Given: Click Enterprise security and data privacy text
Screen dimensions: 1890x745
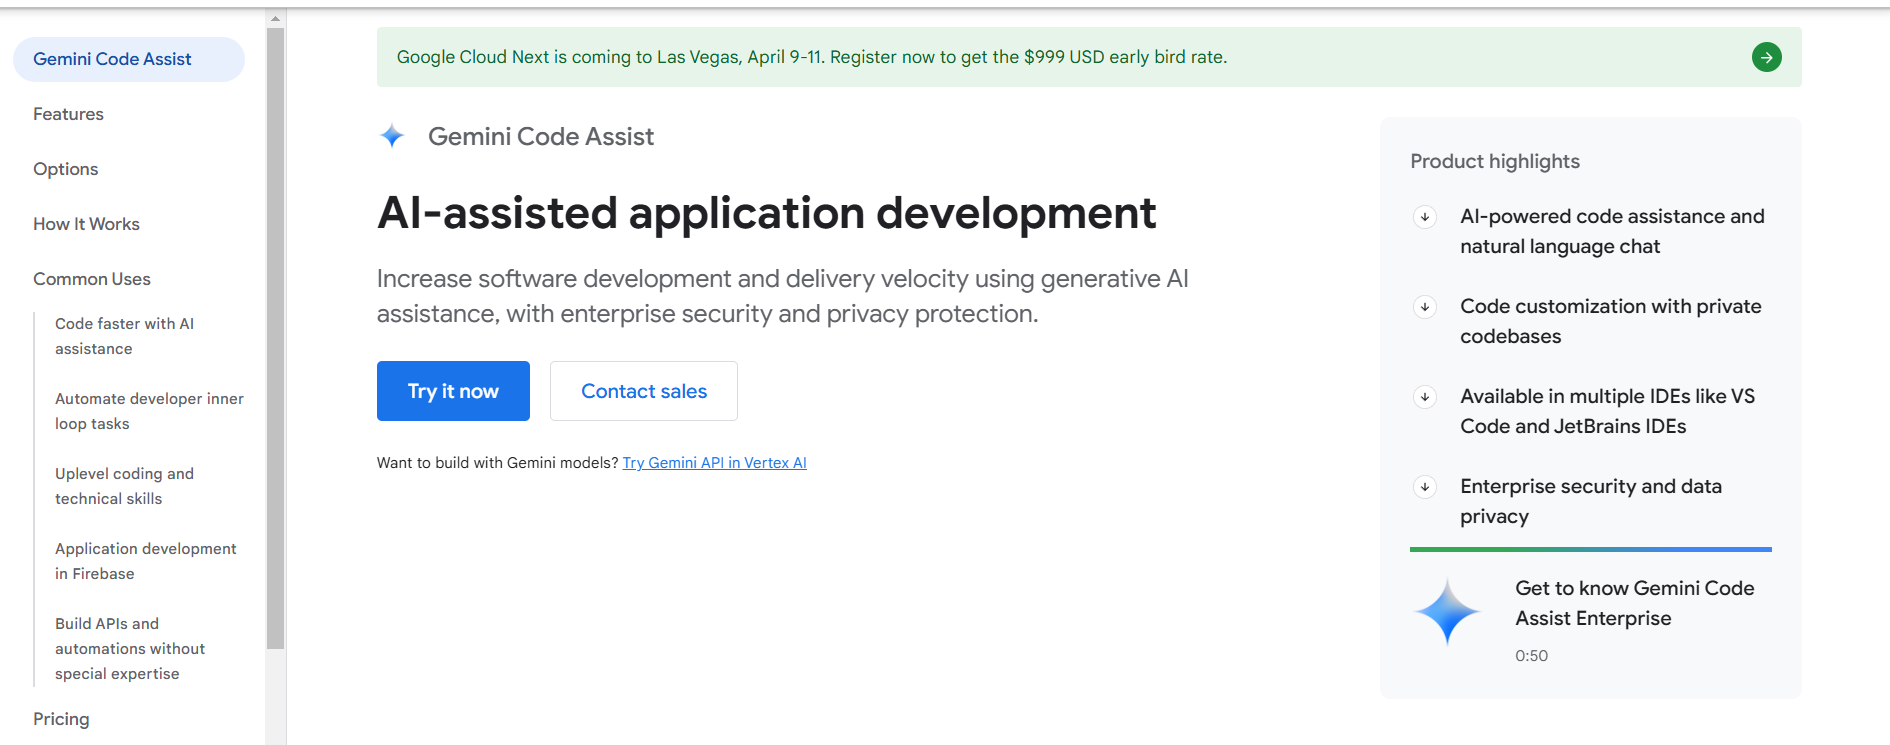Looking at the screenshot, I should point(1590,501).
